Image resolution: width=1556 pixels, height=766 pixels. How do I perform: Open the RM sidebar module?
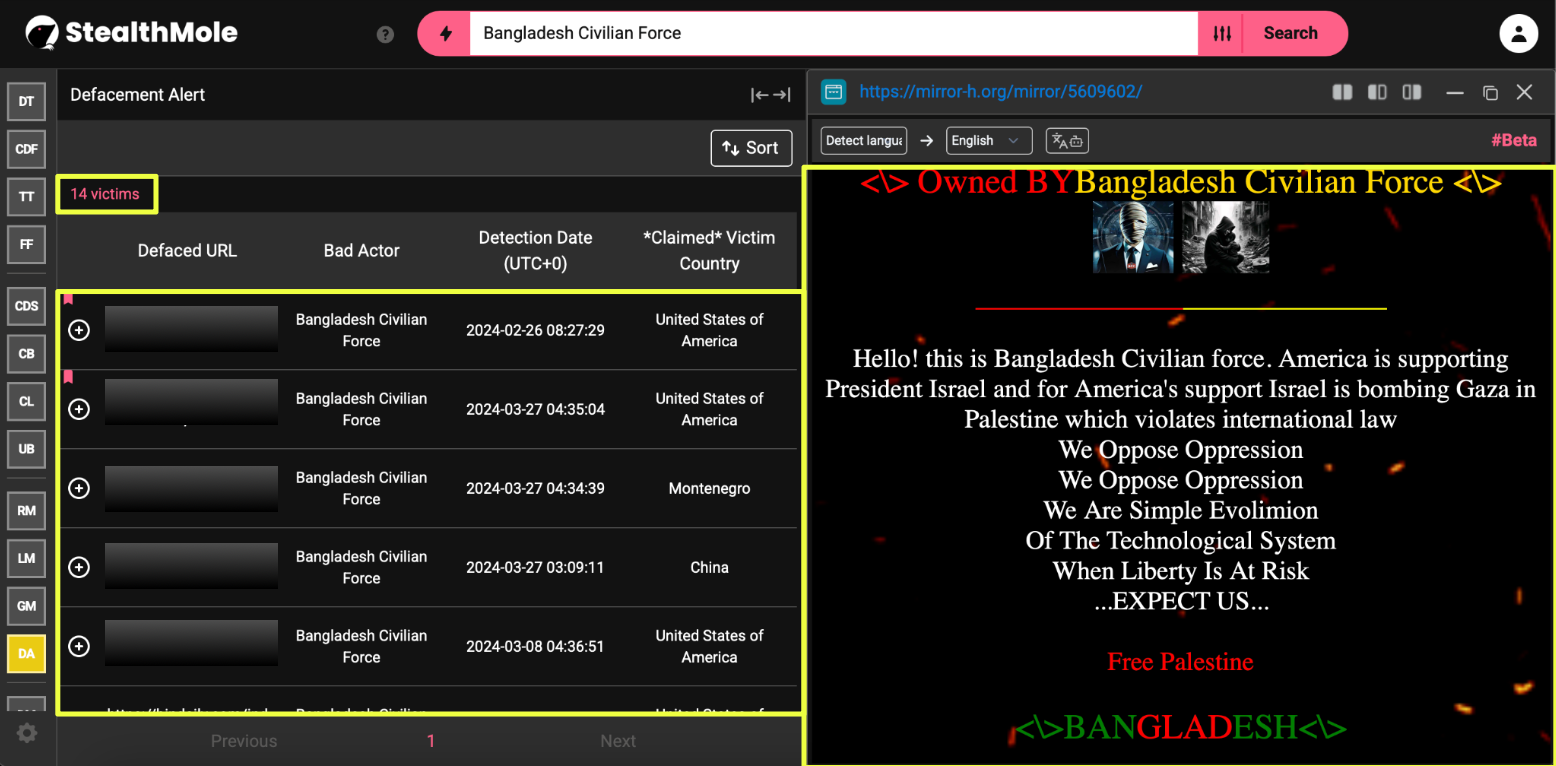(26, 510)
